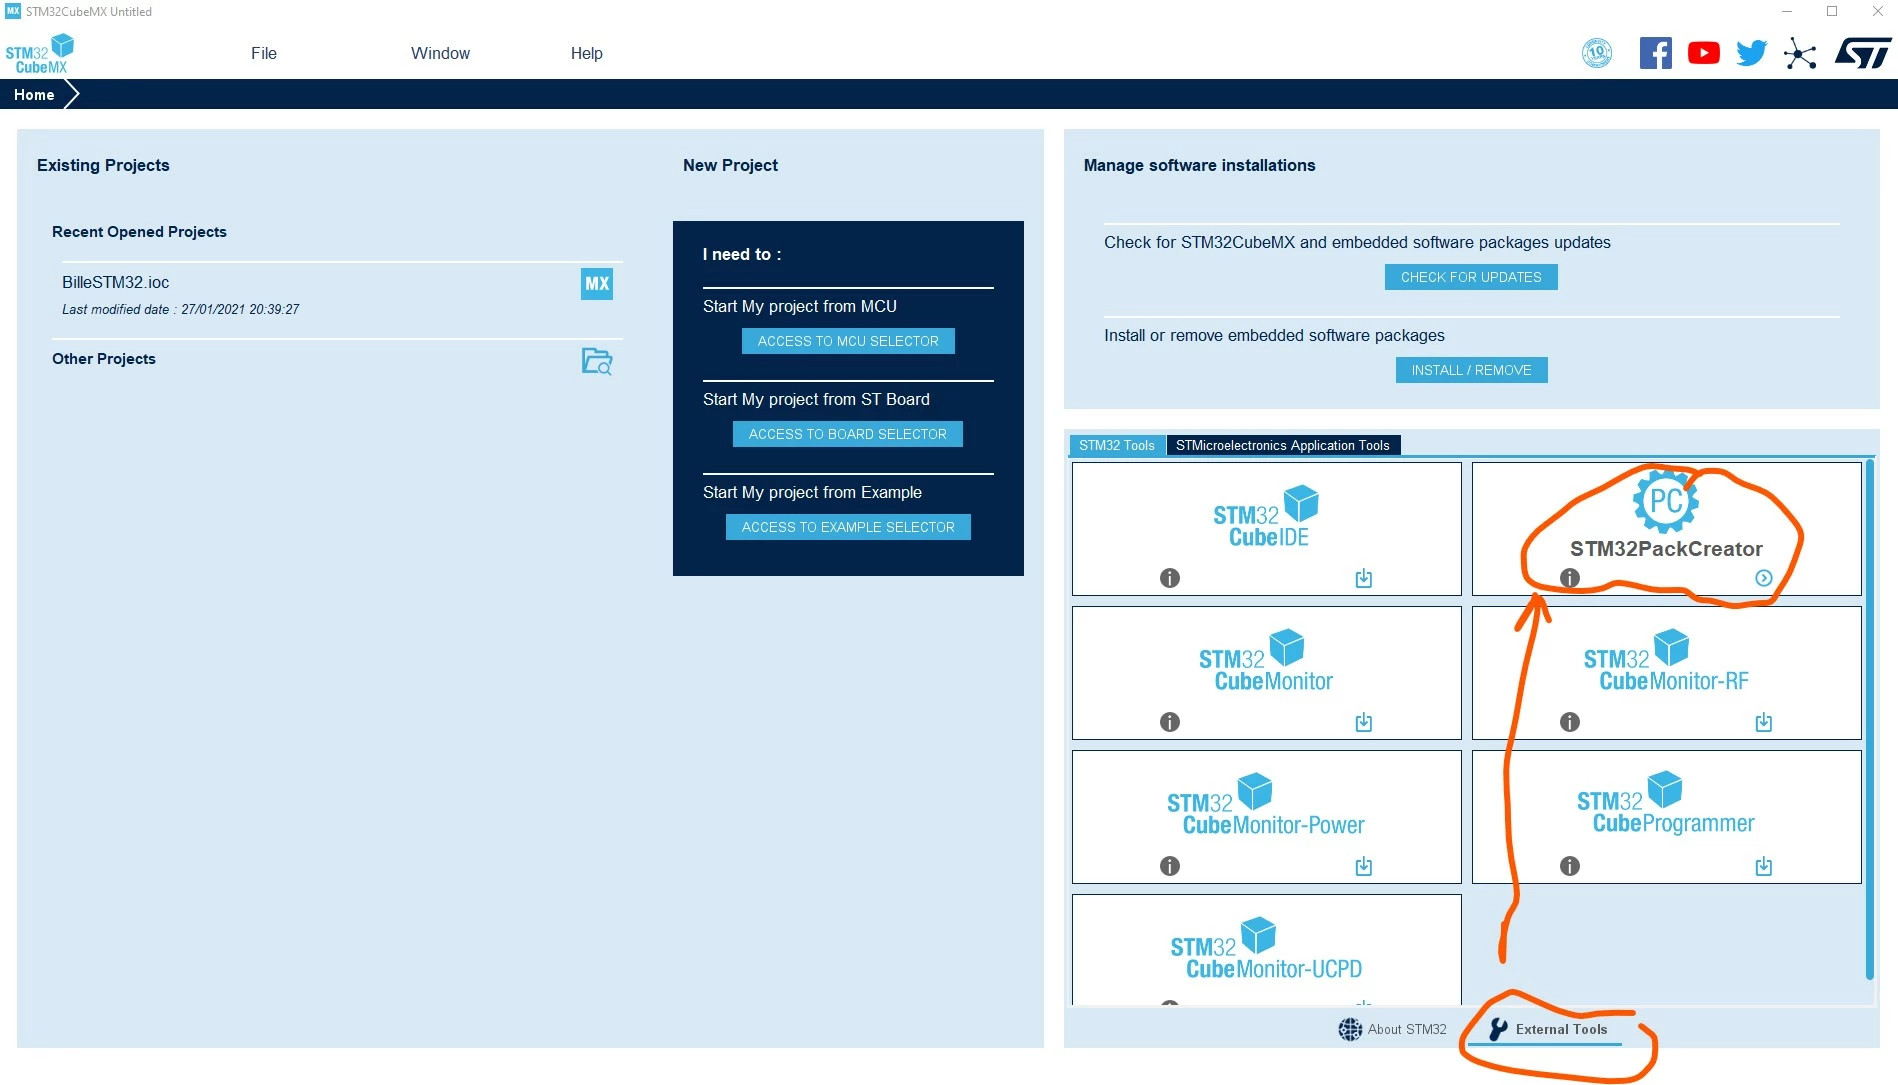The height and width of the screenshot is (1085, 1898).
Task: Click the STM32CubeMX logo
Action: click(x=40, y=54)
